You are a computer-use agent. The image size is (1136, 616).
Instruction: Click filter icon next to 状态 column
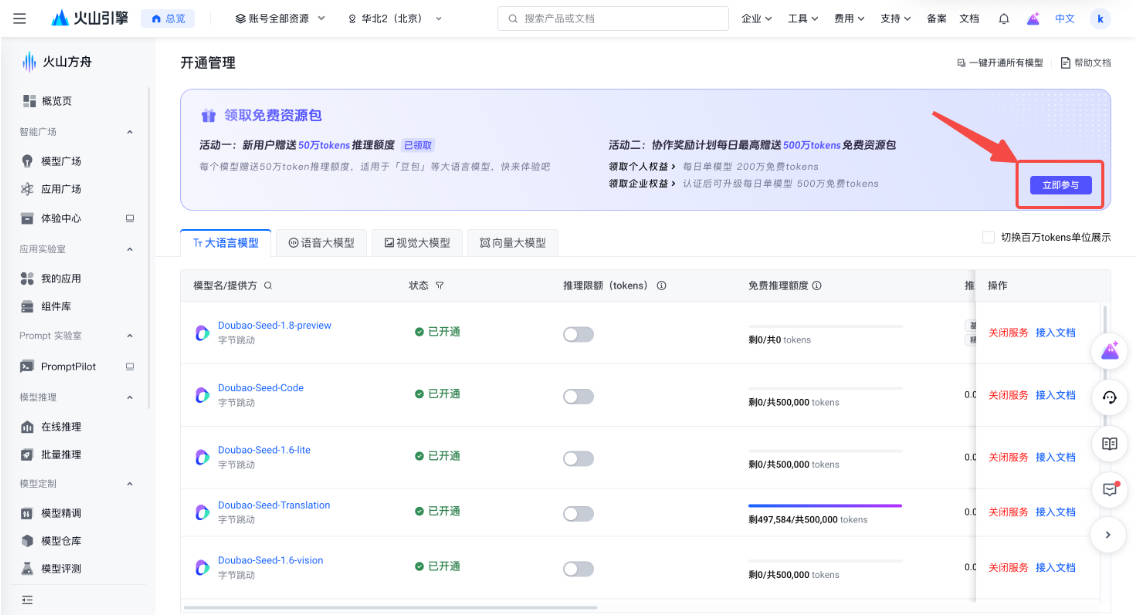pos(439,286)
